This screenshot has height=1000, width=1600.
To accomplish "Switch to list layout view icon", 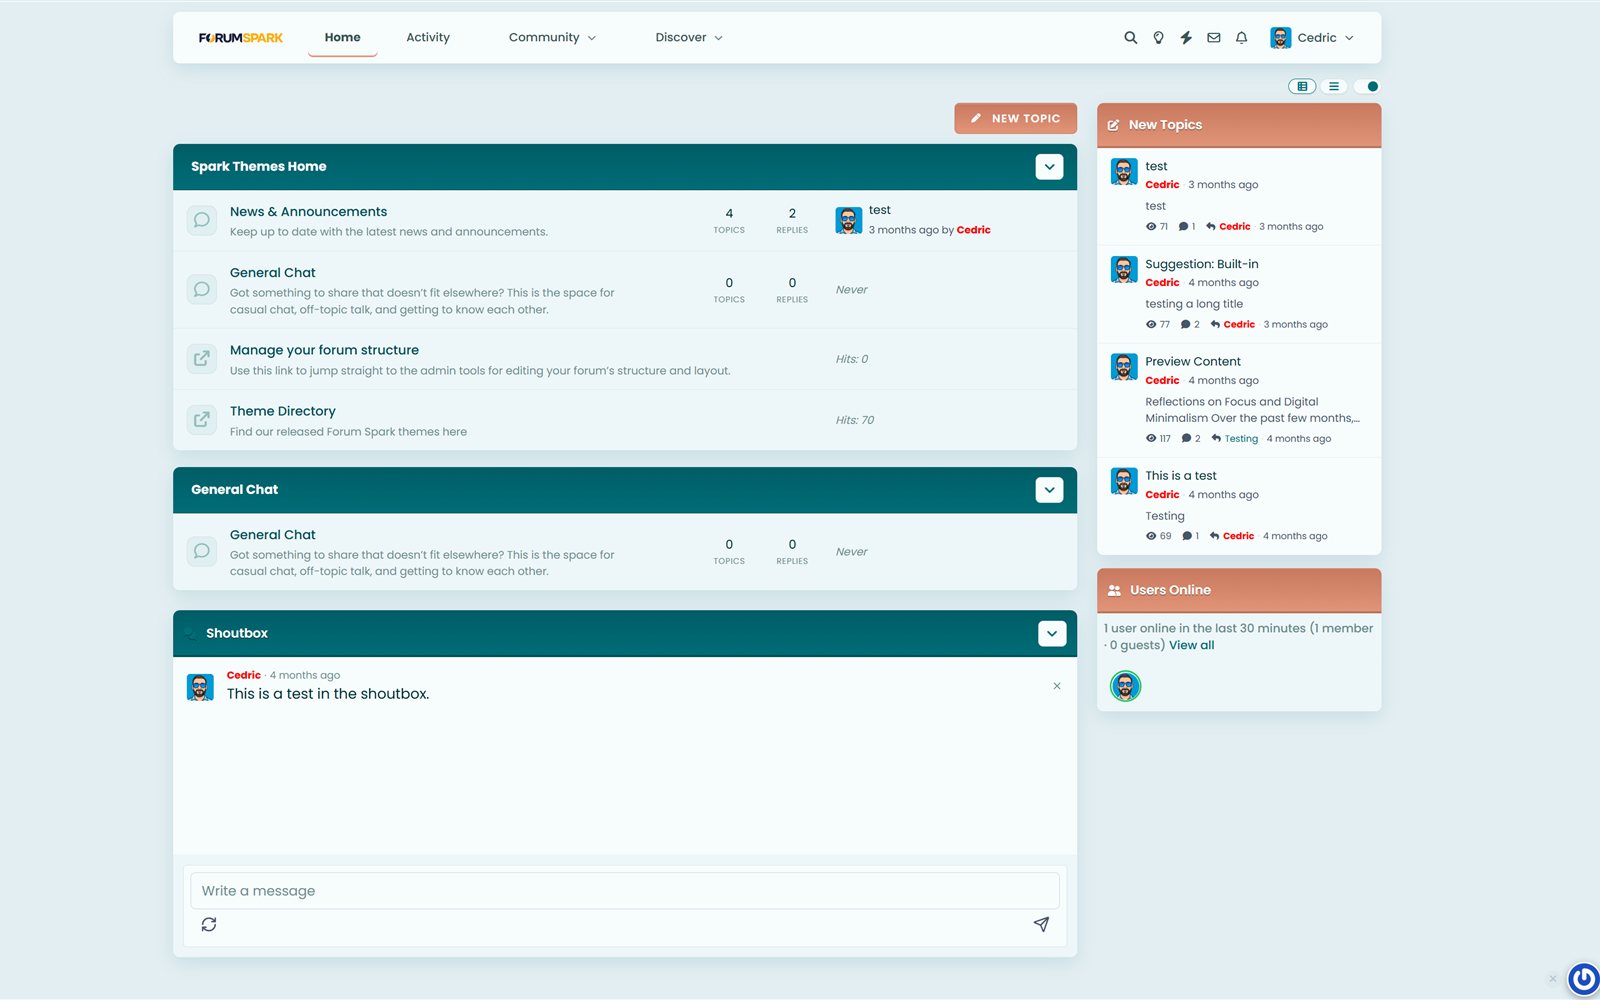I will 1333,86.
